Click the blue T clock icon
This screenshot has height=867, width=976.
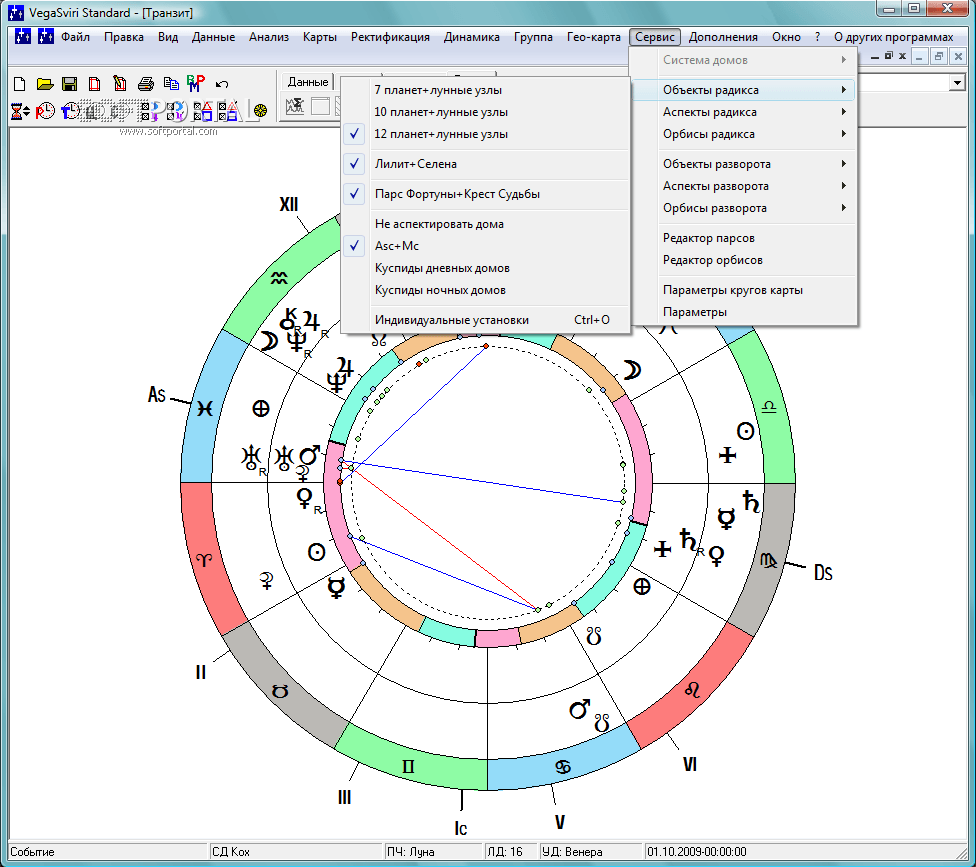[x=70, y=111]
